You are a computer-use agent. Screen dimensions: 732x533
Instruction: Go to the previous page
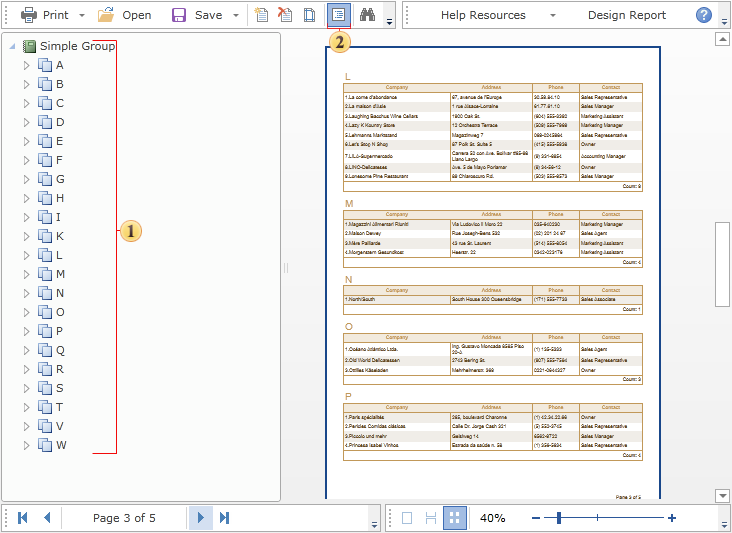(46, 518)
